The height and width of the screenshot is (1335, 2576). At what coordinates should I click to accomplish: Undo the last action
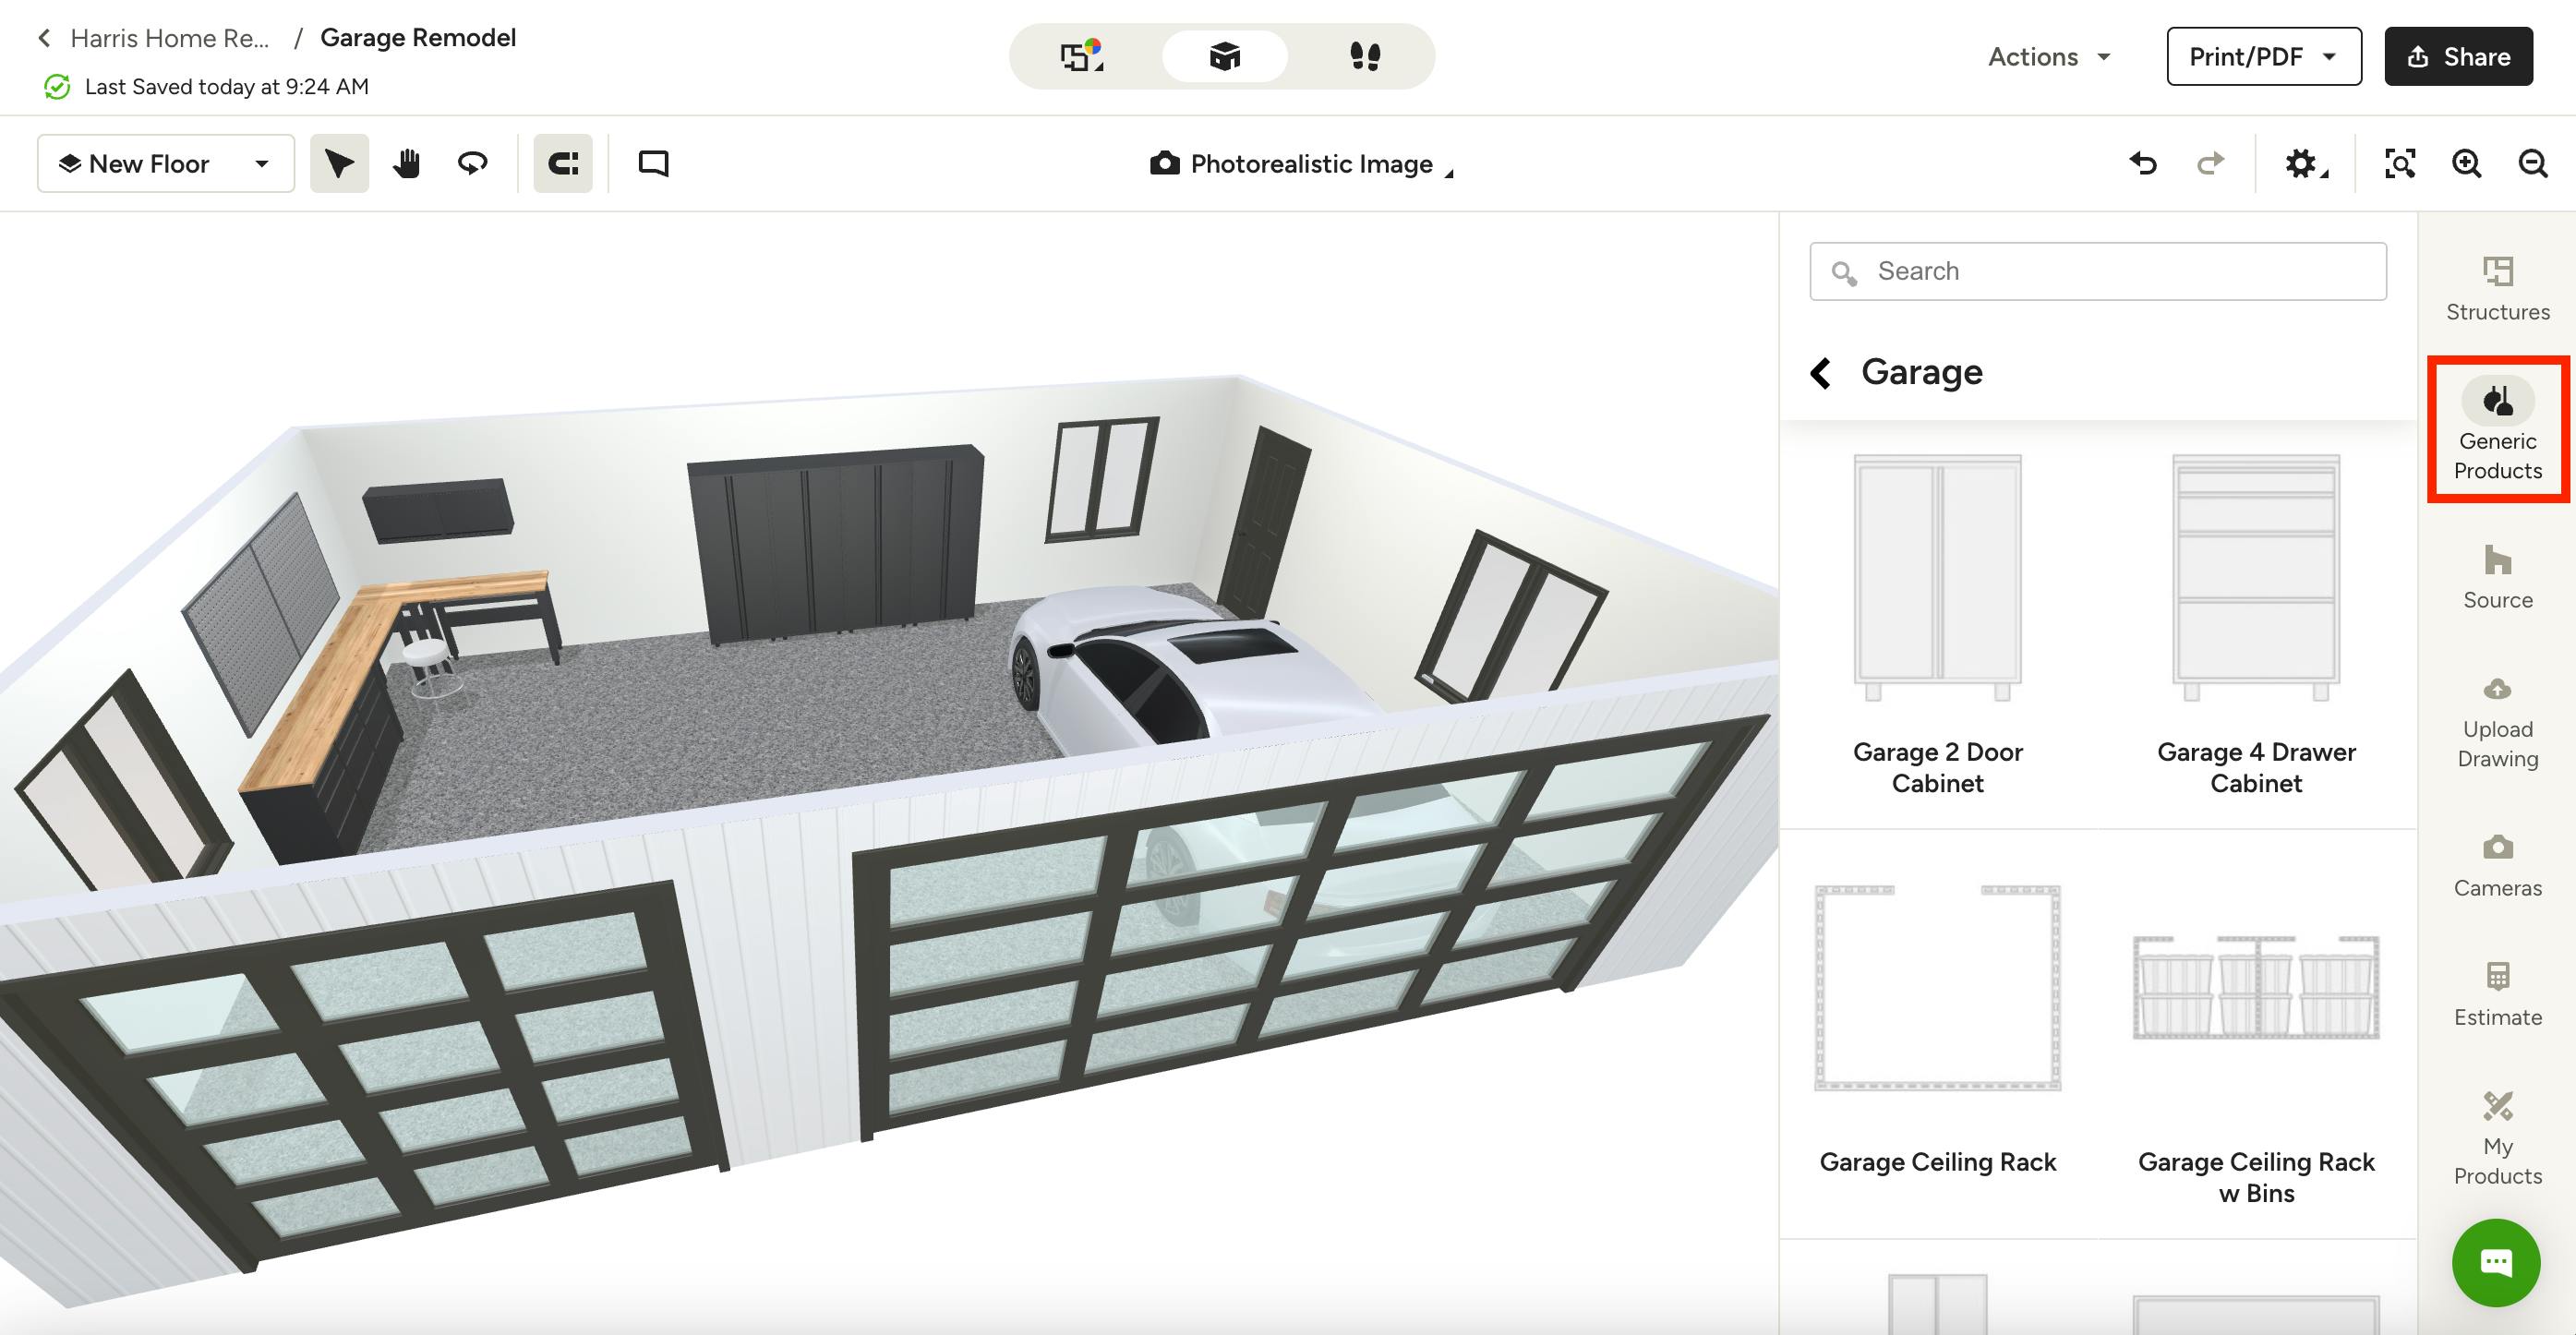[2143, 163]
